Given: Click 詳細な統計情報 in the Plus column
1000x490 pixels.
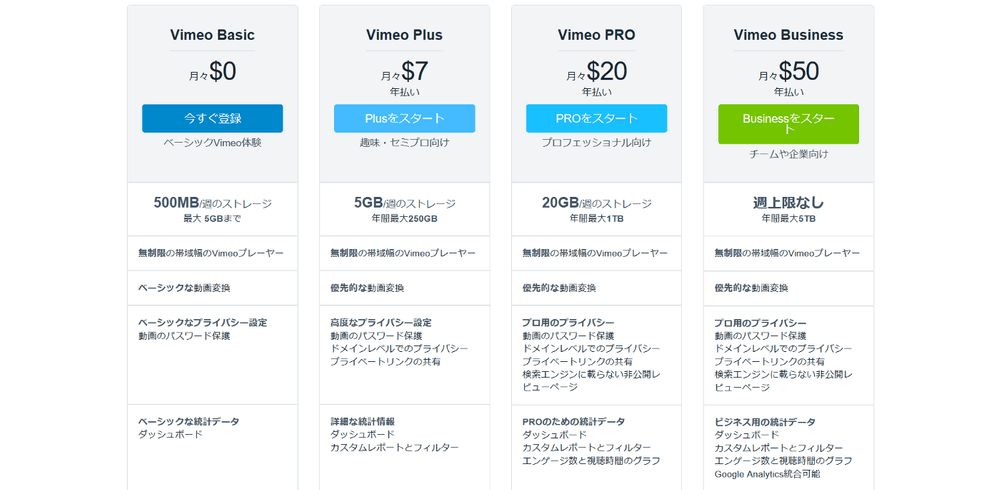Looking at the screenshot, I should pyautogui.click(x=362, y=421).
